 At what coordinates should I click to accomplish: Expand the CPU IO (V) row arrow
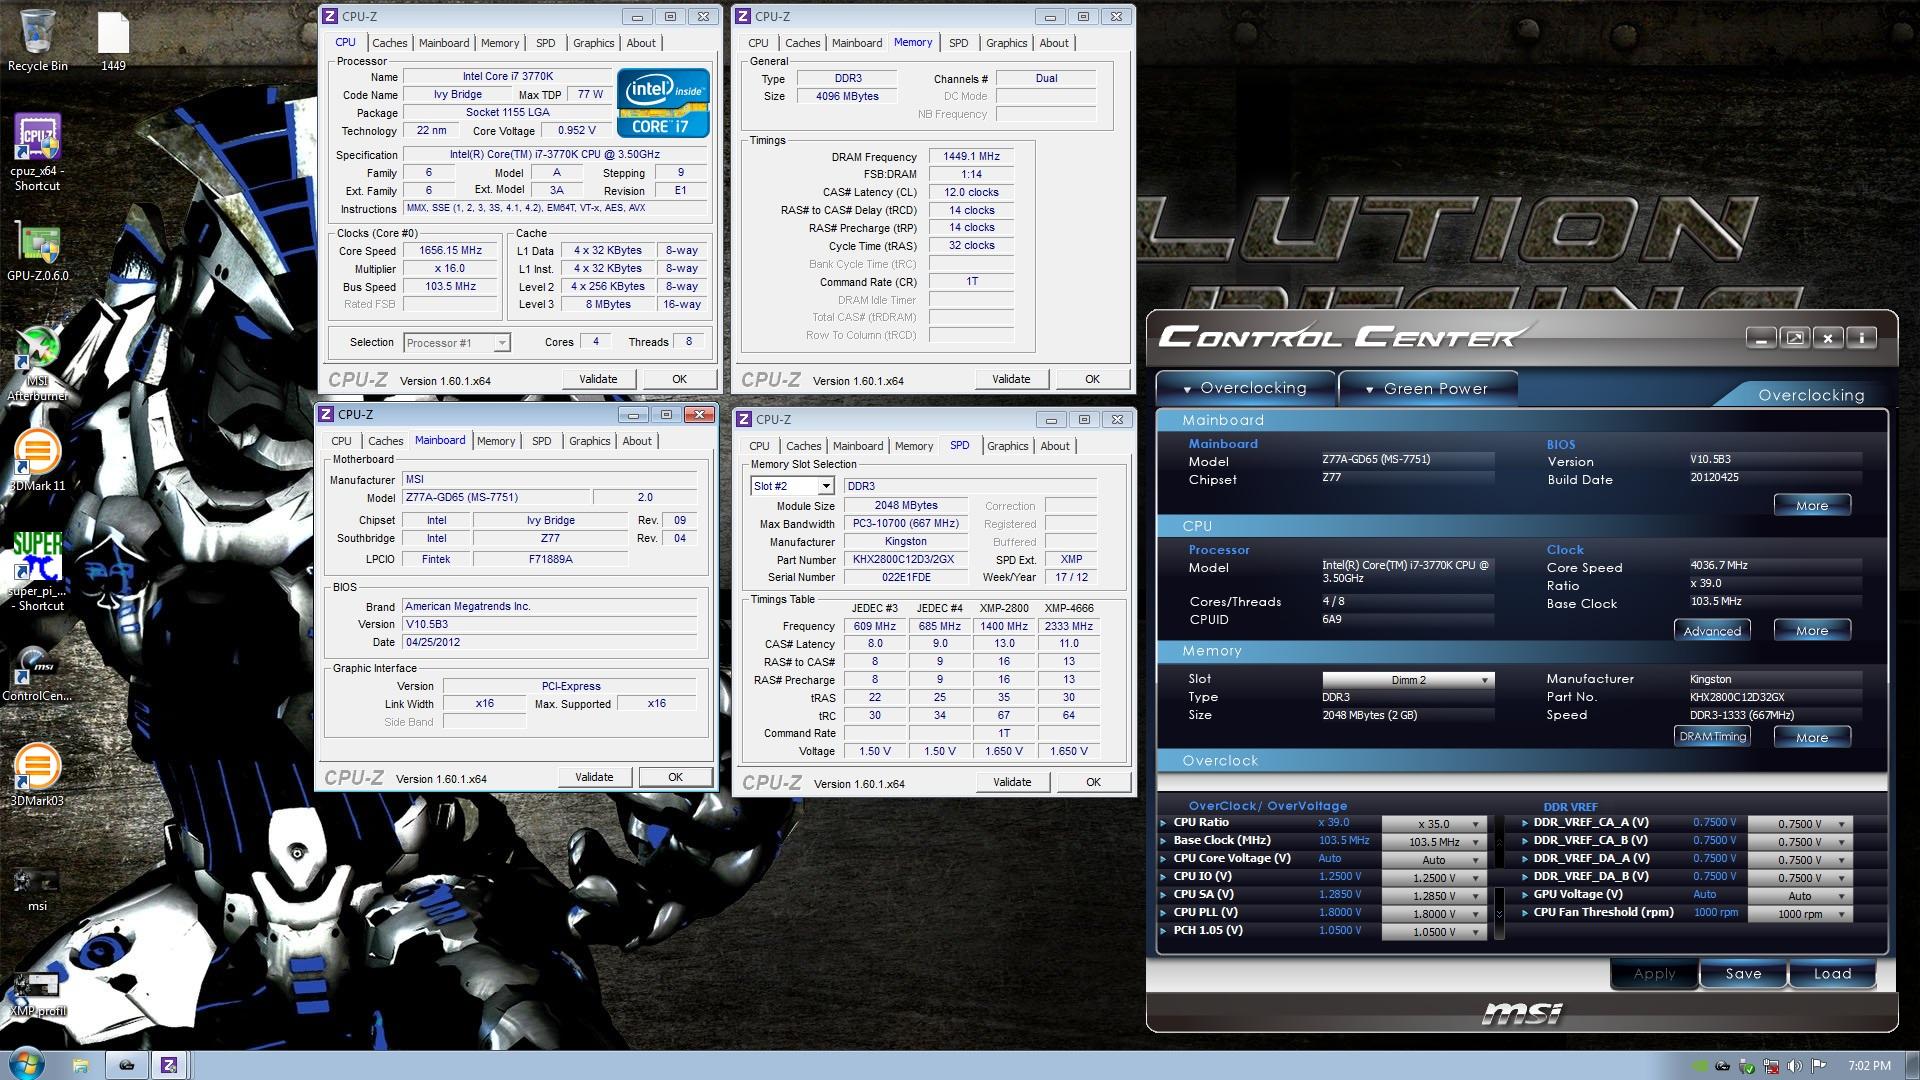(1163, 877)
